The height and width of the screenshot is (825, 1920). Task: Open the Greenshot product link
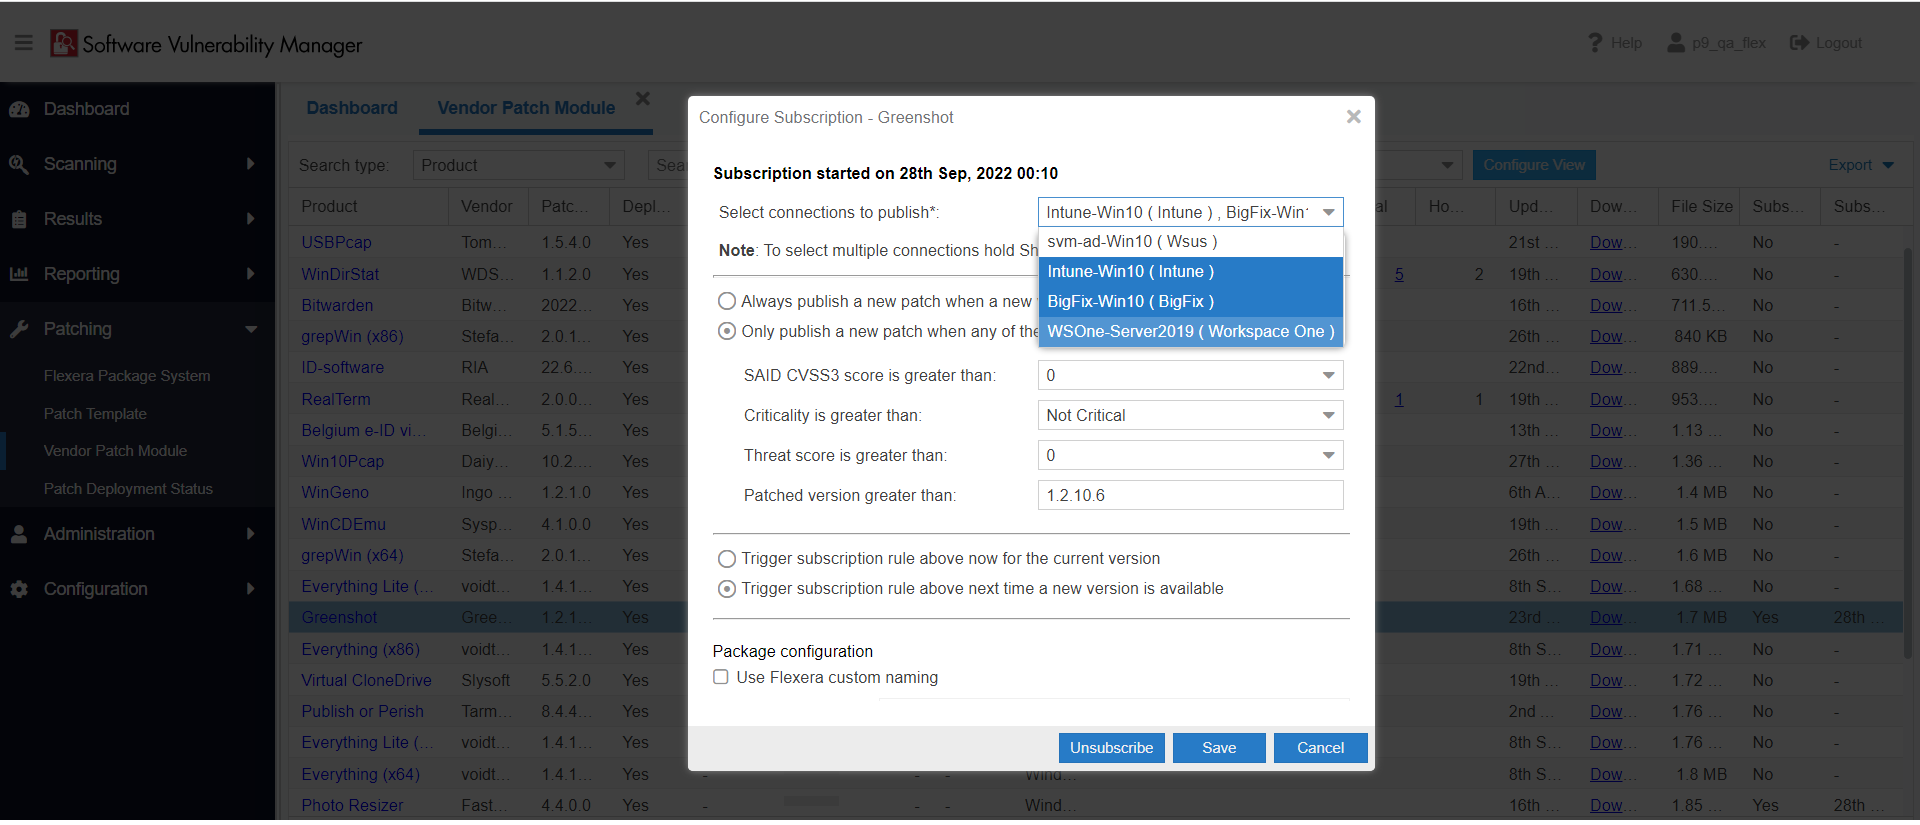[339, 618]
